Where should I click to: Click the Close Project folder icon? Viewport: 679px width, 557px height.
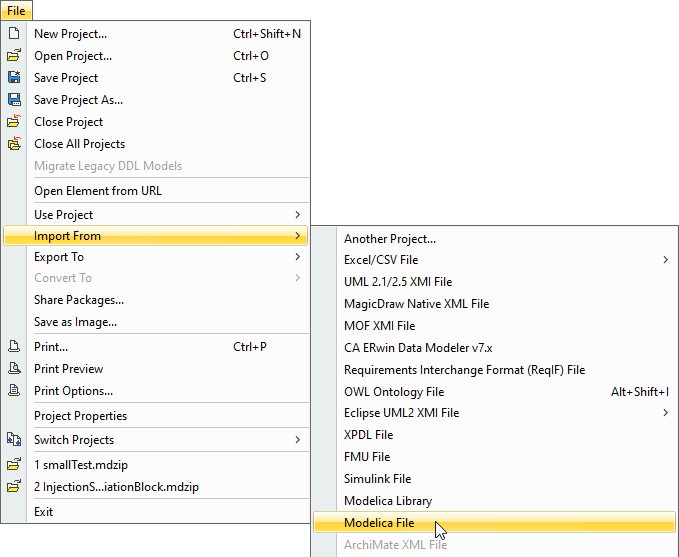[14, 122]
